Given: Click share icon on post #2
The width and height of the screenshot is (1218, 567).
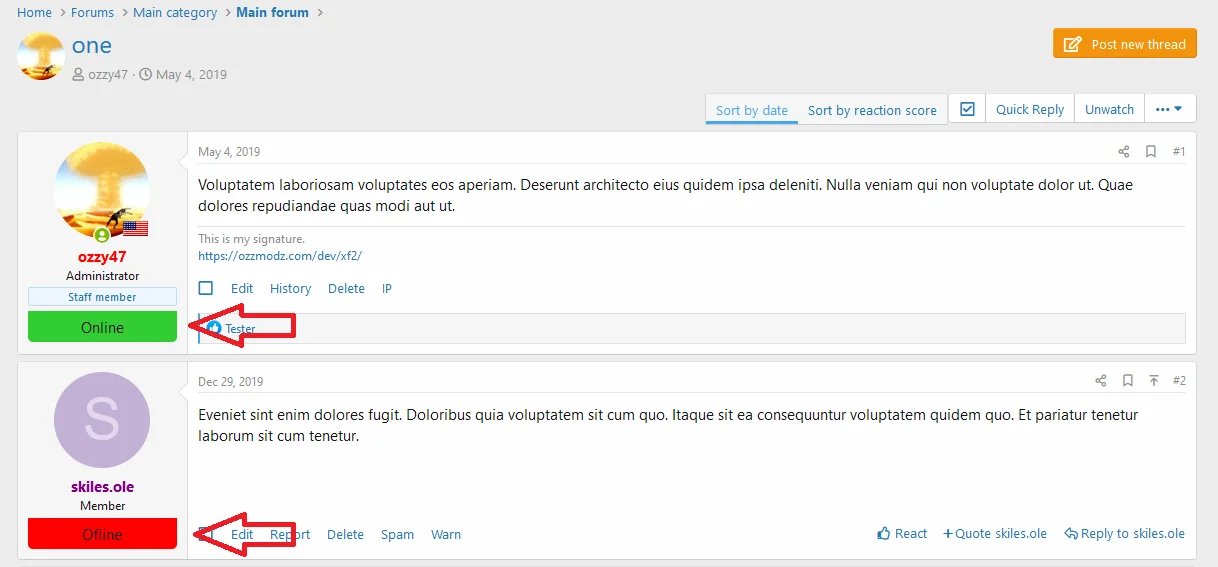Looking at the screenshot, I should point(1100,381).
